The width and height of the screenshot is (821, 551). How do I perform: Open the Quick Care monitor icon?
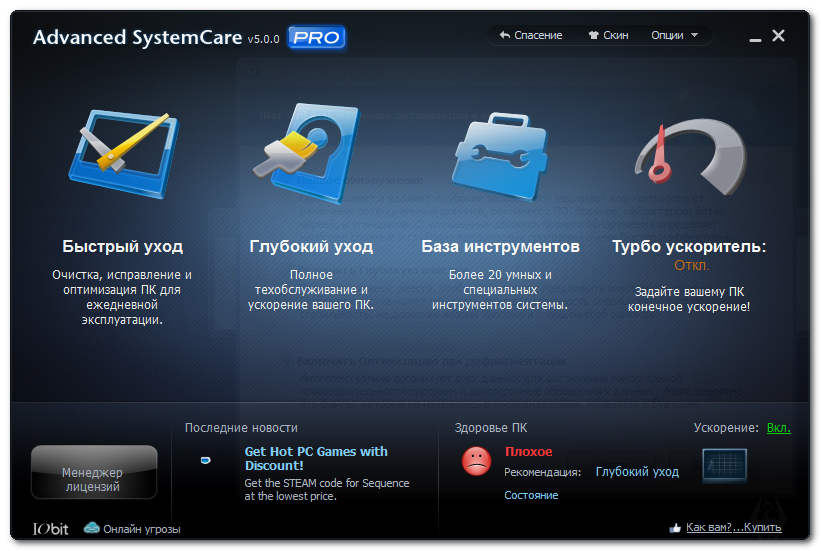pos(124,153)
